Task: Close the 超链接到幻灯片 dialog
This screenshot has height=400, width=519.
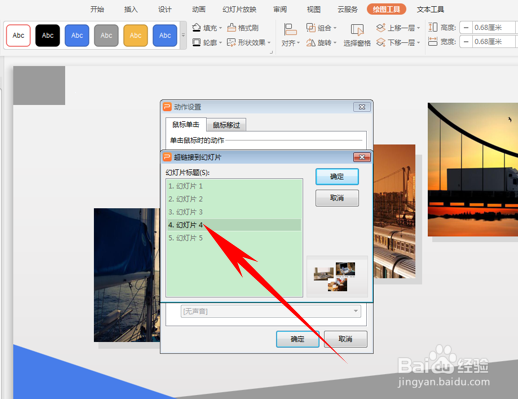Action: (362, 157)
